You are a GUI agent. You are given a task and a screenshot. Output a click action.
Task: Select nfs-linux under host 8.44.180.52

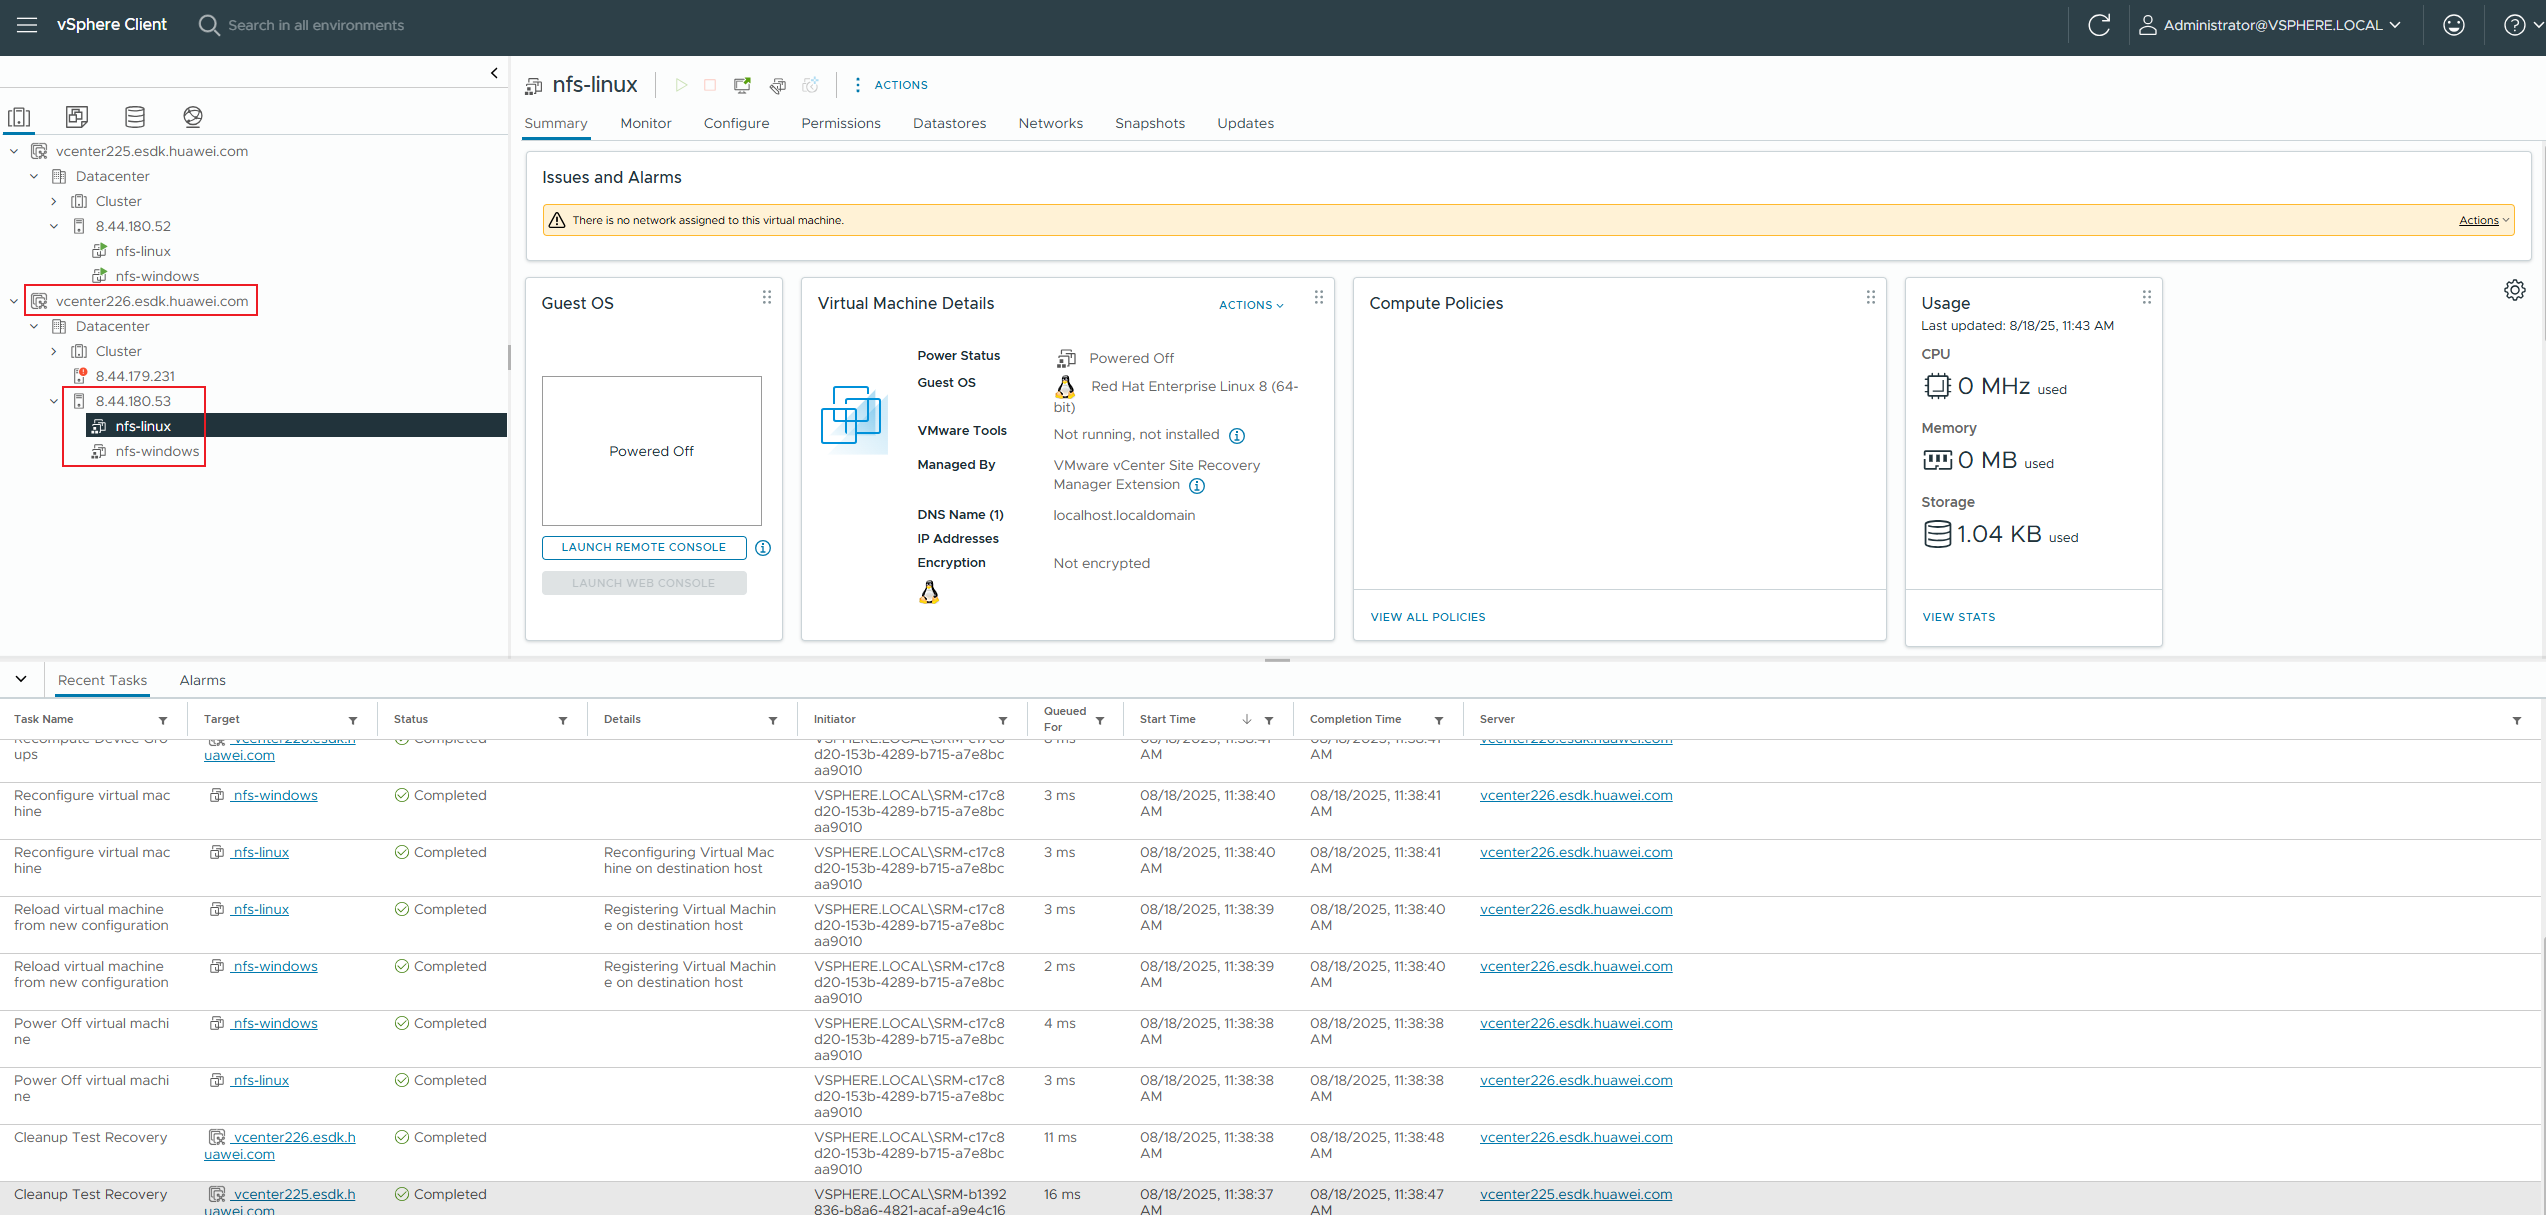point(143,251)
